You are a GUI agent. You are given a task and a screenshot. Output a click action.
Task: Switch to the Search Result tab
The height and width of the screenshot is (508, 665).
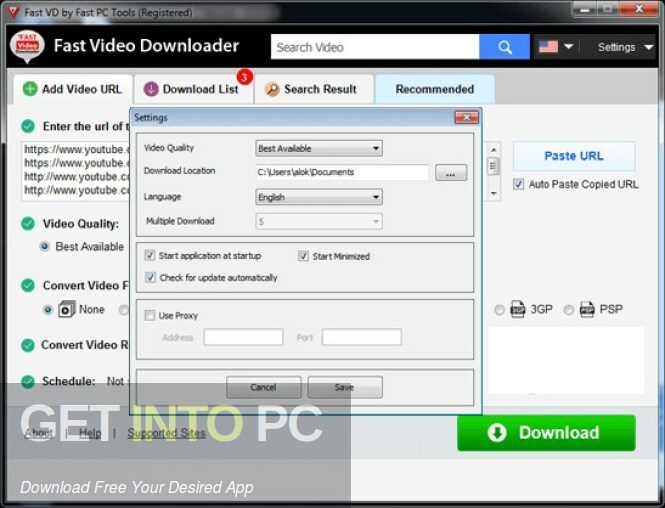click(314, 89)
